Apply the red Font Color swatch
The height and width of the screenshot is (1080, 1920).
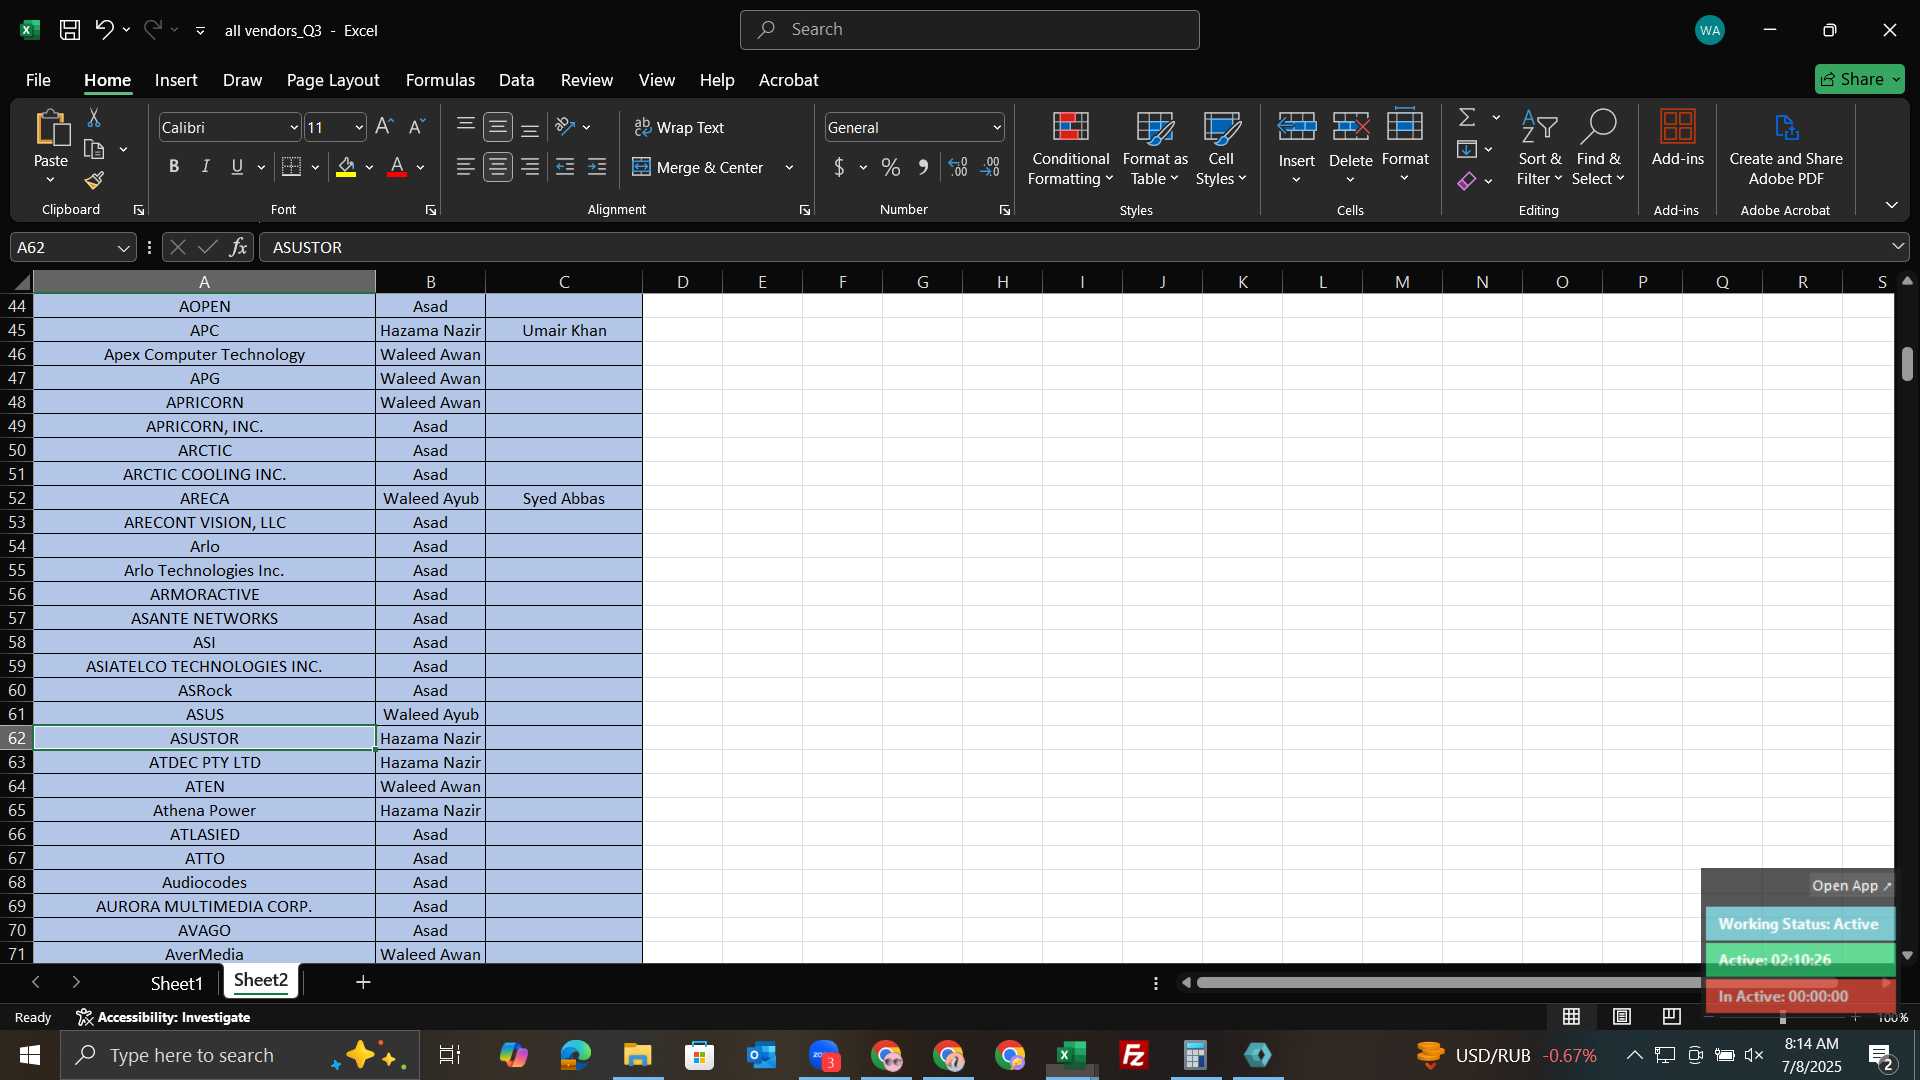pyautogui.click(x=397, y=167)
